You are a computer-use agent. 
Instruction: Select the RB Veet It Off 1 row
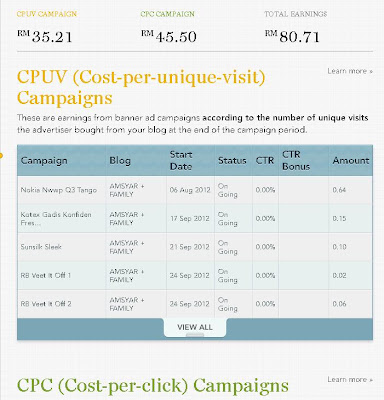pyautogui.click(x=195, y=275)
